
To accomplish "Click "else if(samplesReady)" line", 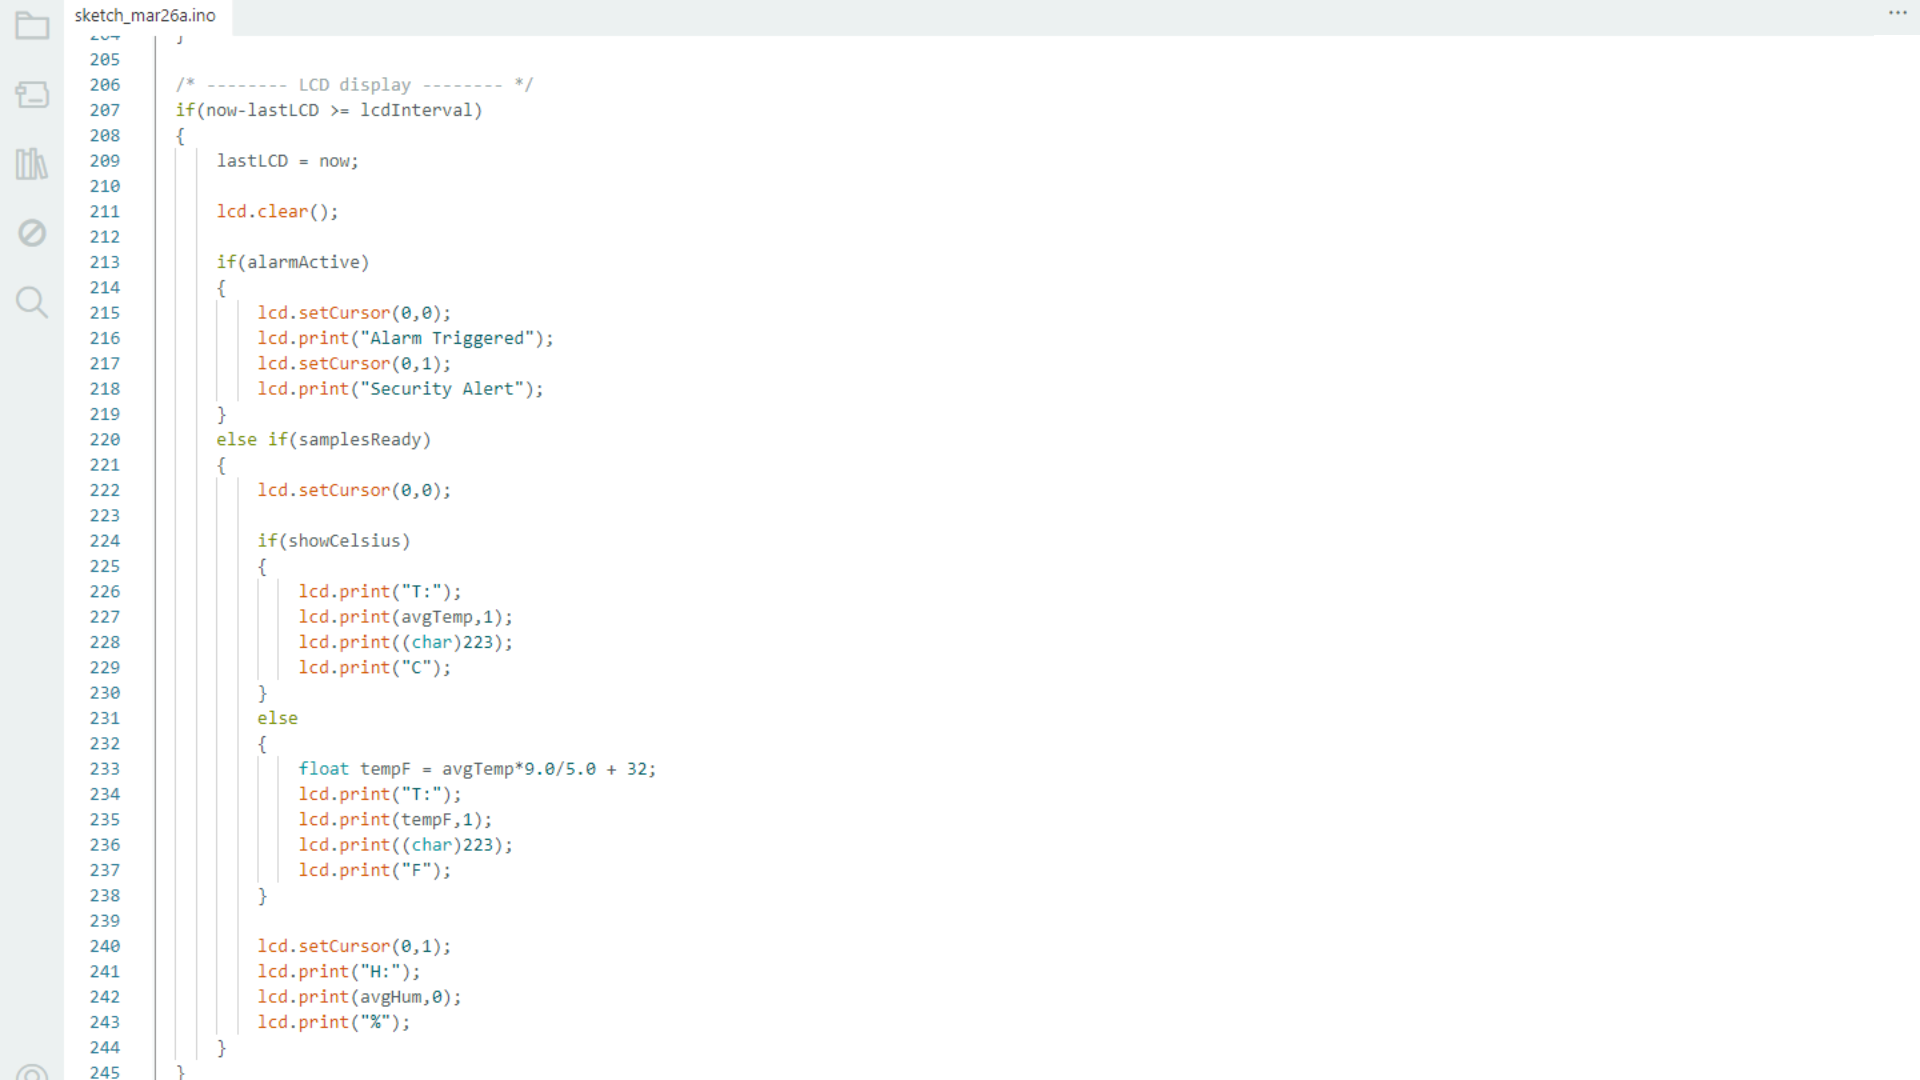I will coord(324,440).
